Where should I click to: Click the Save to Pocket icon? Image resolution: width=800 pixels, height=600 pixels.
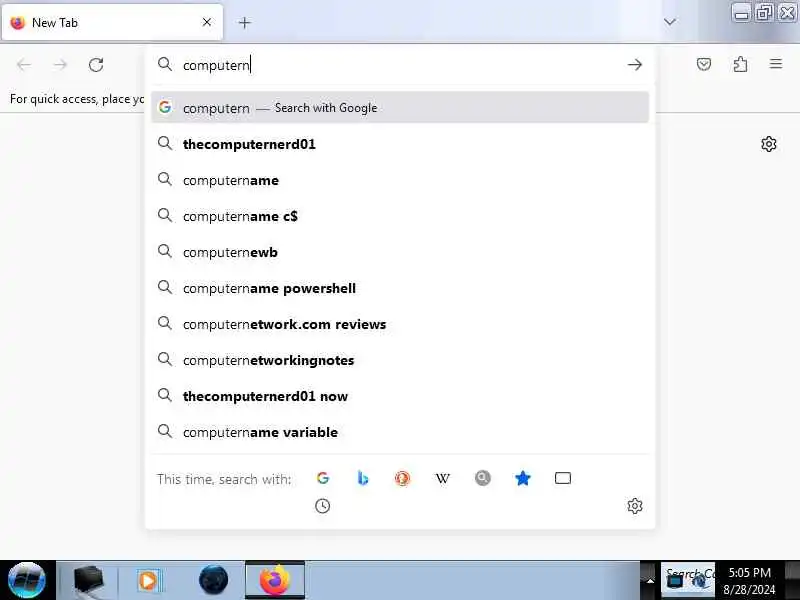click(x=704, y=64)
